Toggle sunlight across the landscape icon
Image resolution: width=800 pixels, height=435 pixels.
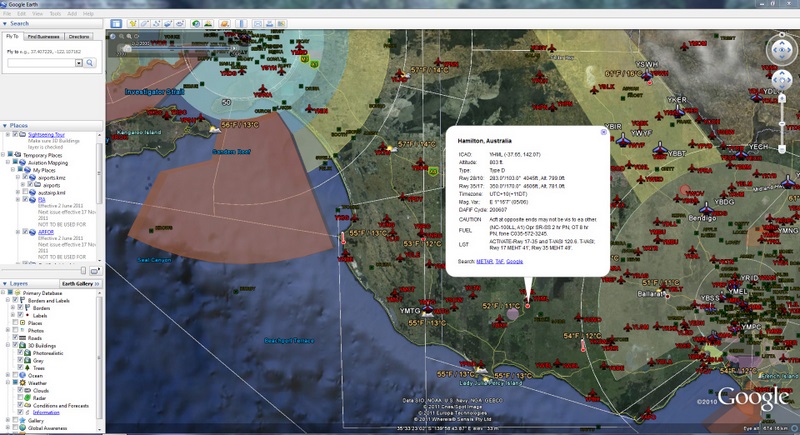pos(208,23)
